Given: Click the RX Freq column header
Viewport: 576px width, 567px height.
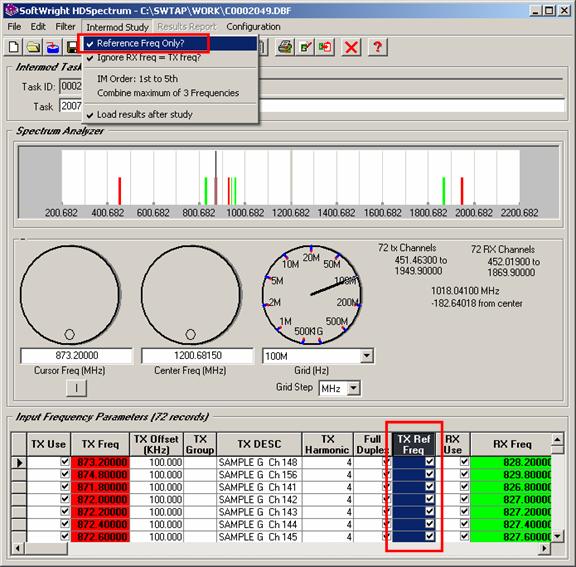Looking at the screenshot, I should point(511,444).
